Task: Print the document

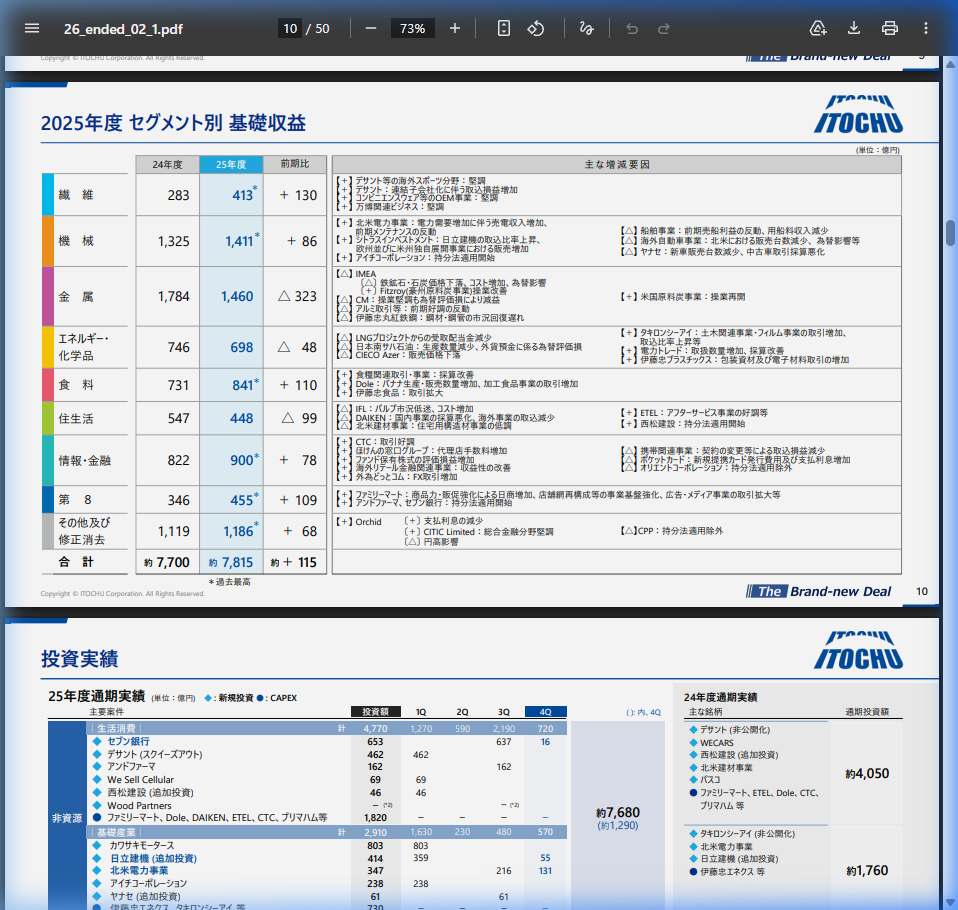Action: [x=890, y=28]
